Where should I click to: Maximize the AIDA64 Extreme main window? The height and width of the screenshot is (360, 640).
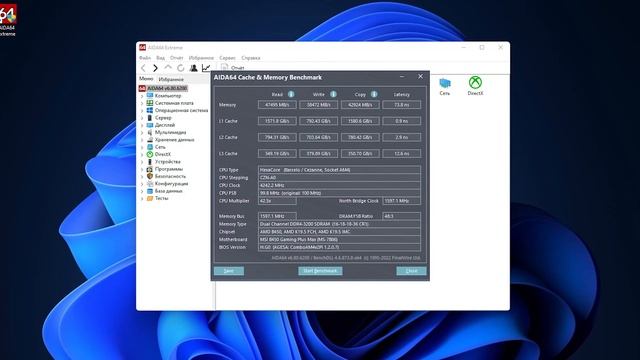click(x=482, y=48)
